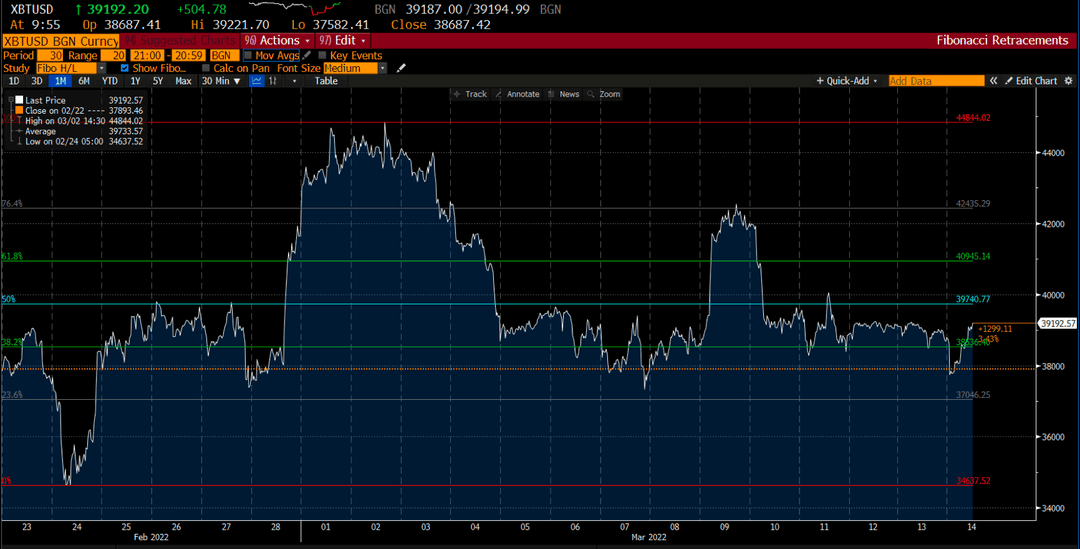Click the Add Data input field
The image size is (1080, 549).
coord(936,81)
